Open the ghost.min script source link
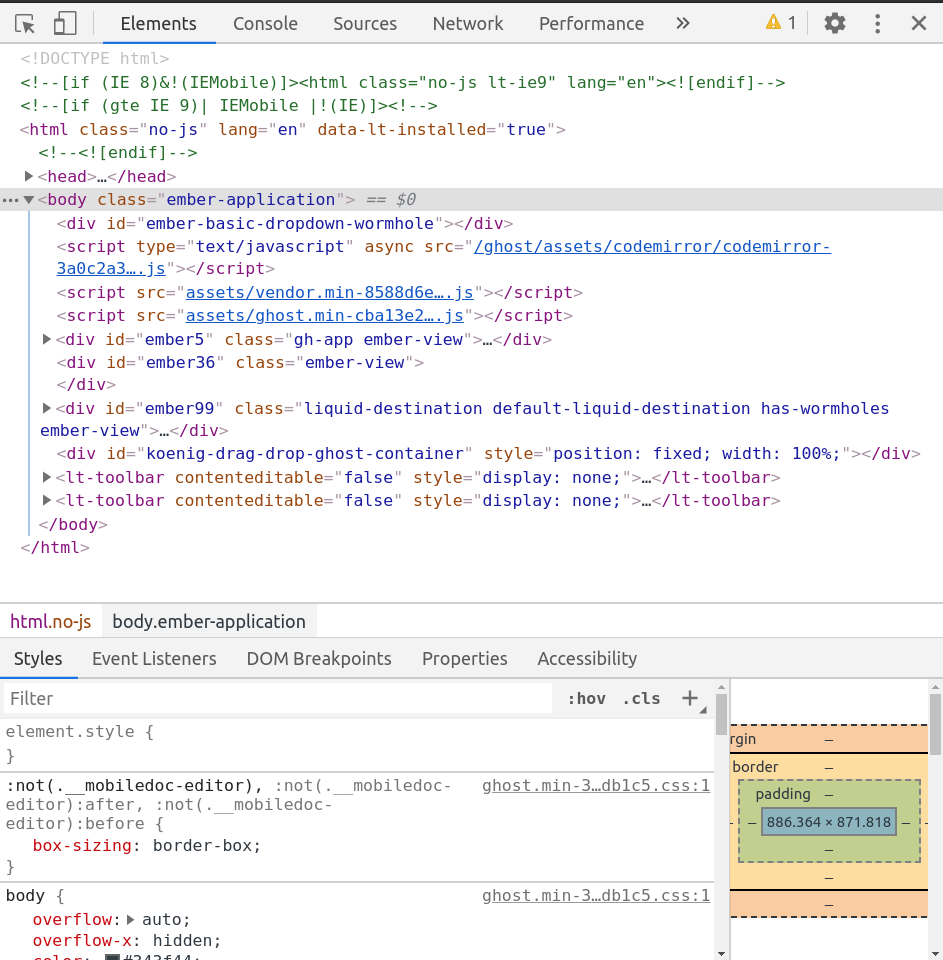 [x=325, y=316]
